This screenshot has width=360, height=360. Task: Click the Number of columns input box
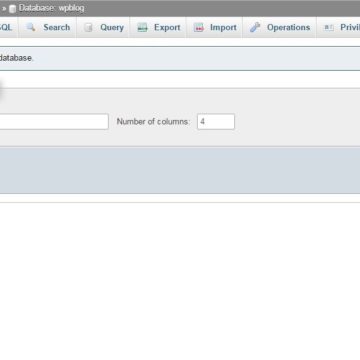point(216,122)
